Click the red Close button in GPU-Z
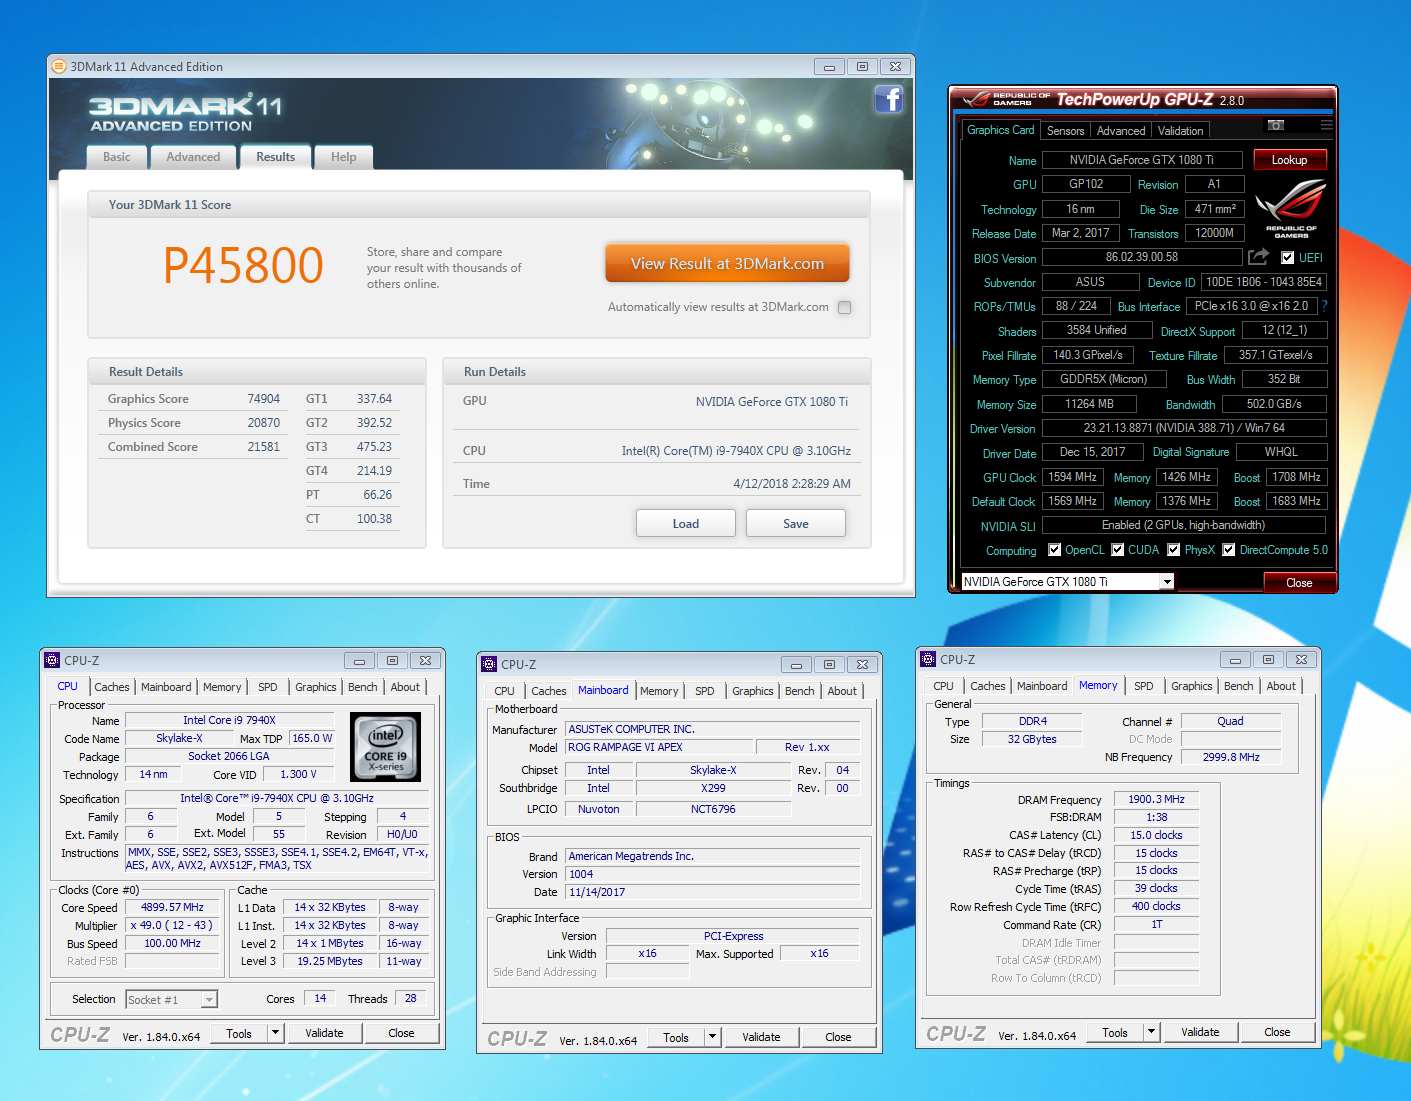The width and height of the screenshot is (1411, 1101). pos(1299,583)
